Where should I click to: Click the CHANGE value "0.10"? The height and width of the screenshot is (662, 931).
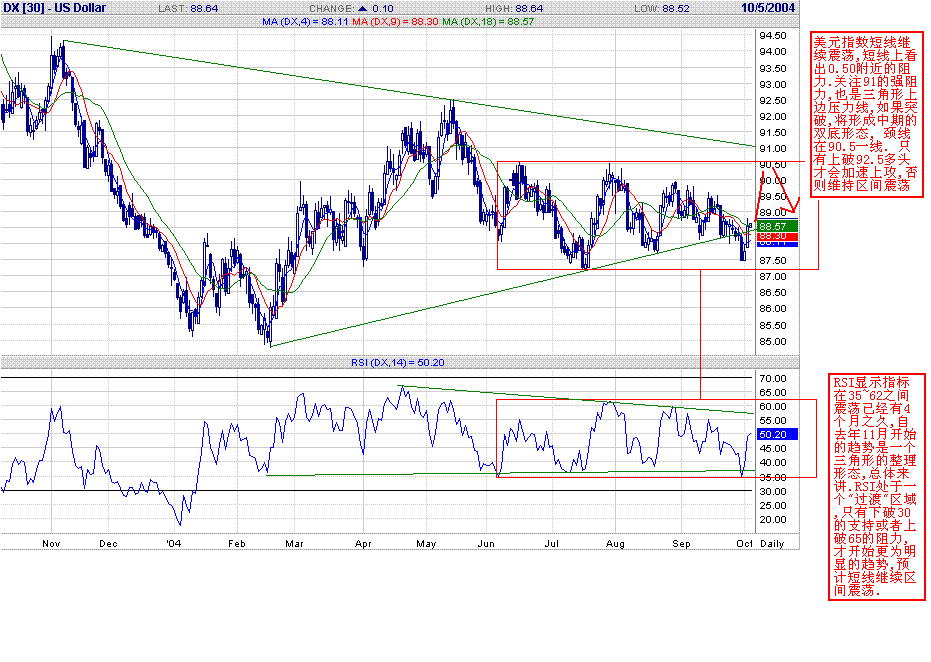(383, 9)
